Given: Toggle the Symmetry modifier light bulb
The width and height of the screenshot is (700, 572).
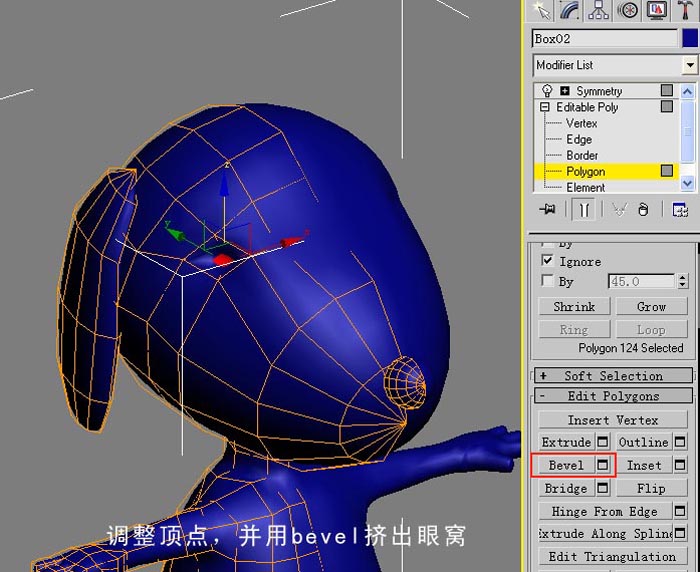Looking at the screenshot, I should [x=547, y=91].
